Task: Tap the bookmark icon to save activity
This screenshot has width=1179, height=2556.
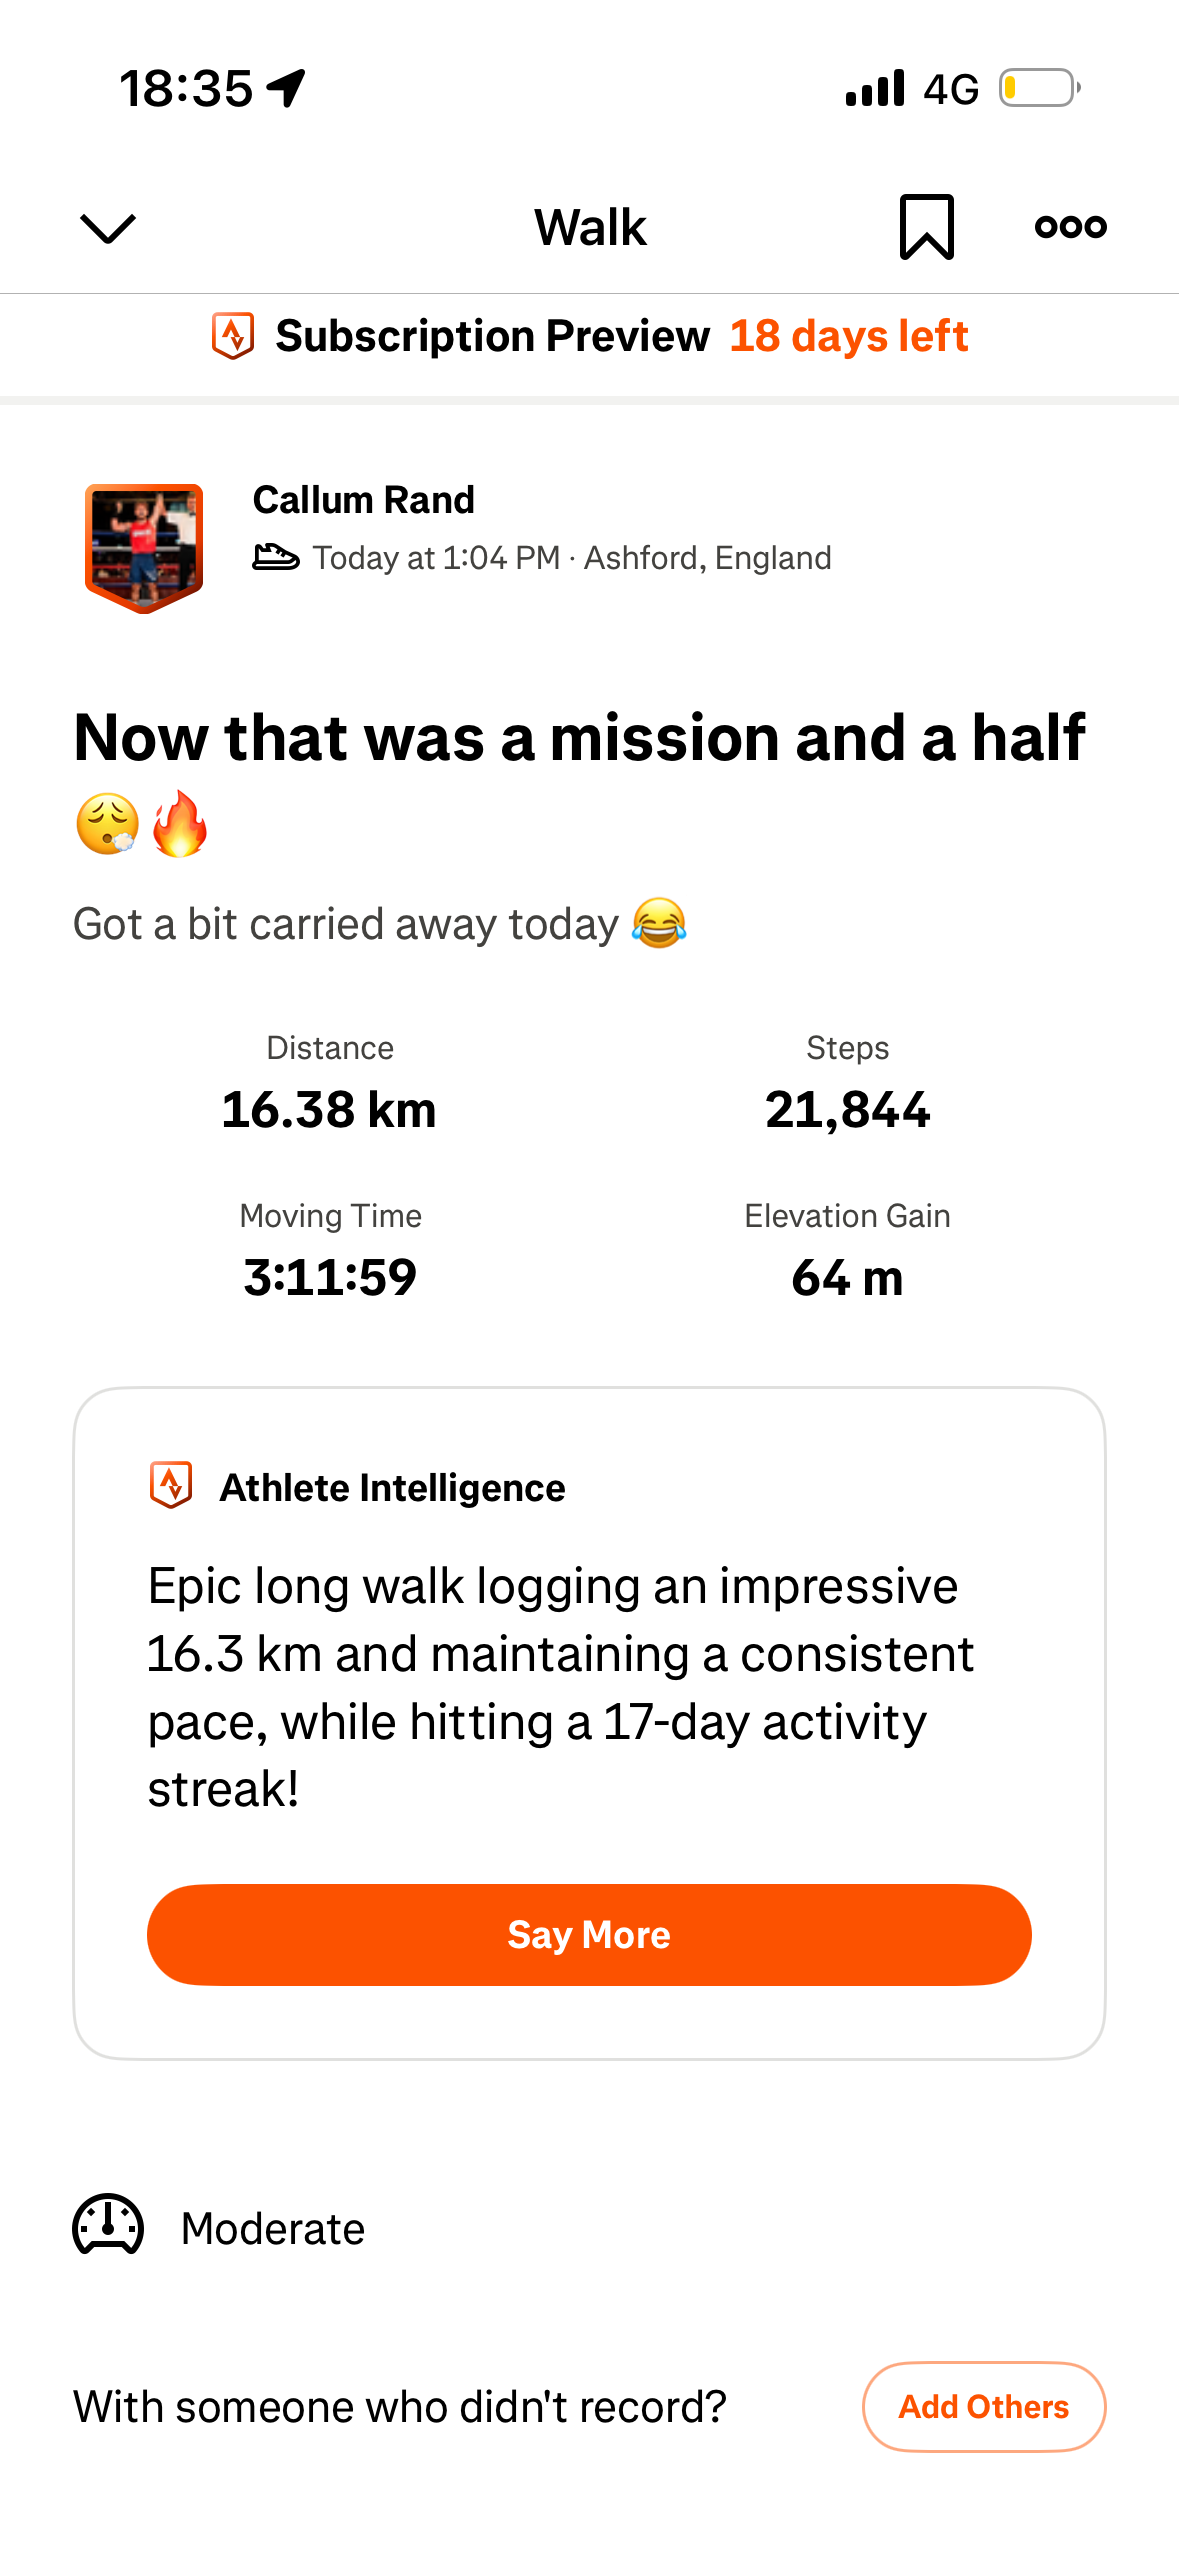Action: [x=926, y=227]
